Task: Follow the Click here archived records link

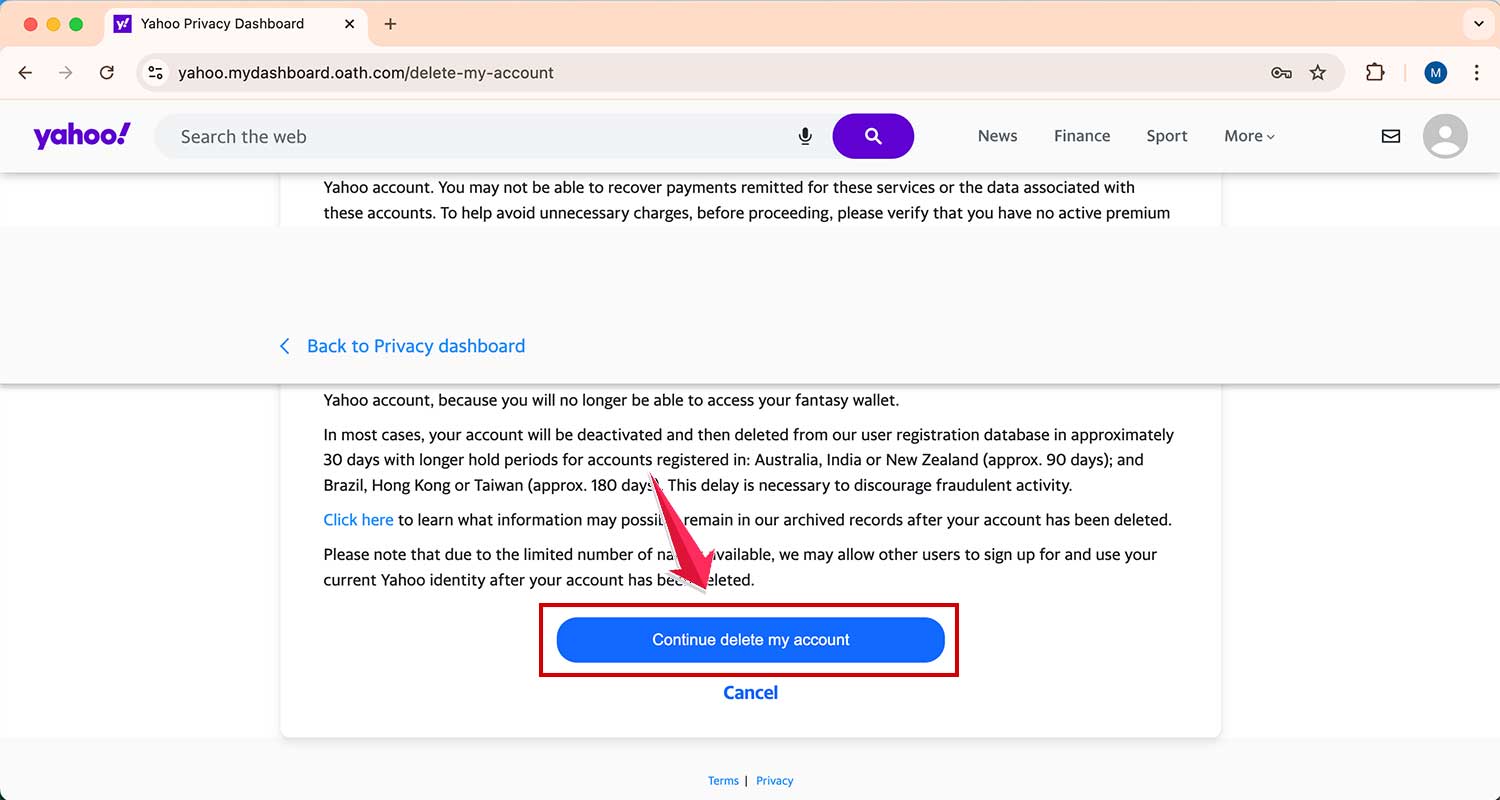Action: (358, 519)
